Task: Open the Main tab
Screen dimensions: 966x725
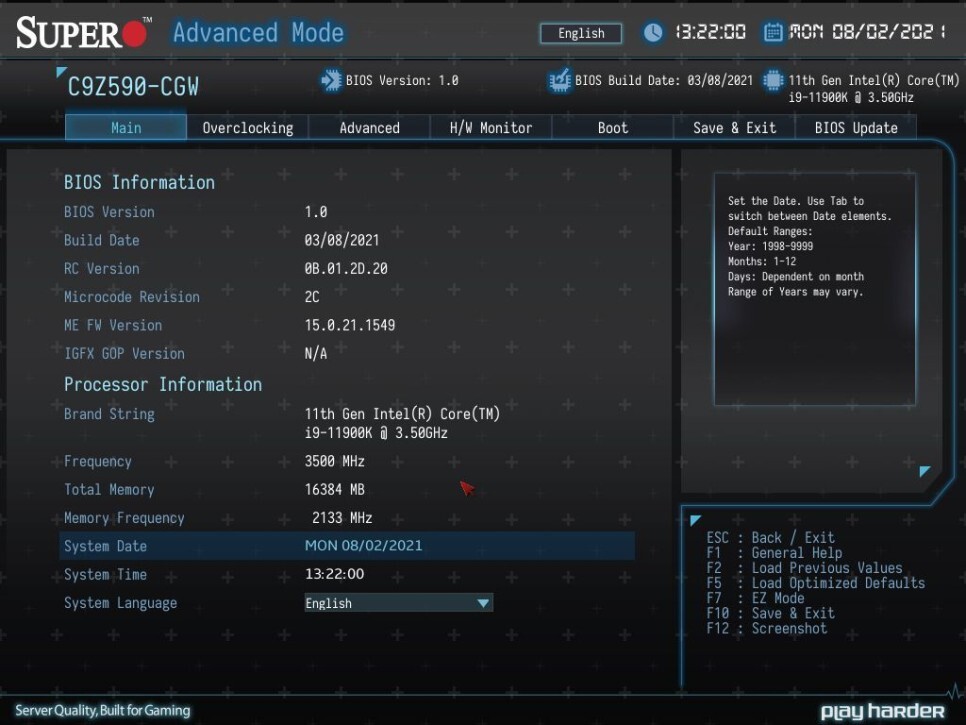Action: tap(126, 128)
